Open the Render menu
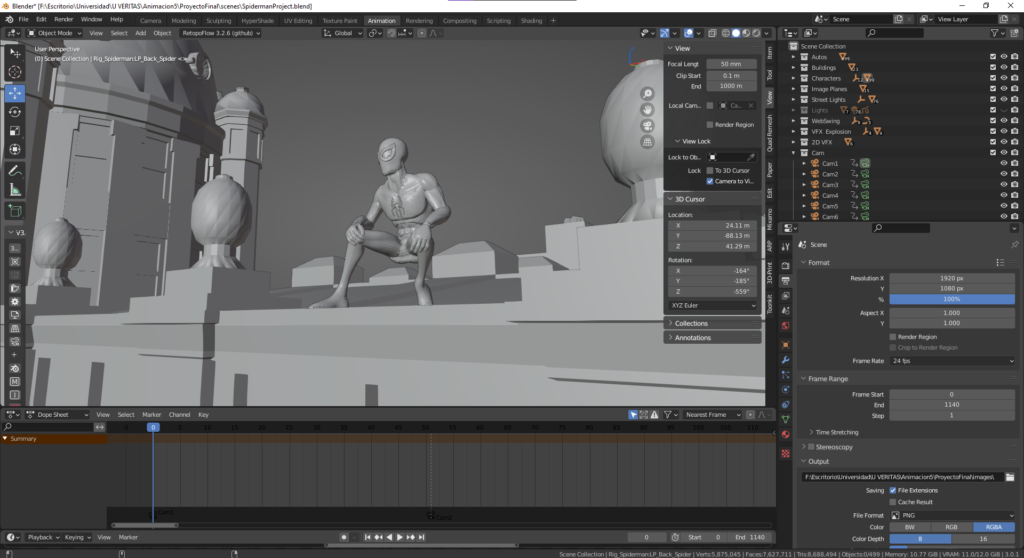This screenshot has height=558, width=1024. point(63,20)
